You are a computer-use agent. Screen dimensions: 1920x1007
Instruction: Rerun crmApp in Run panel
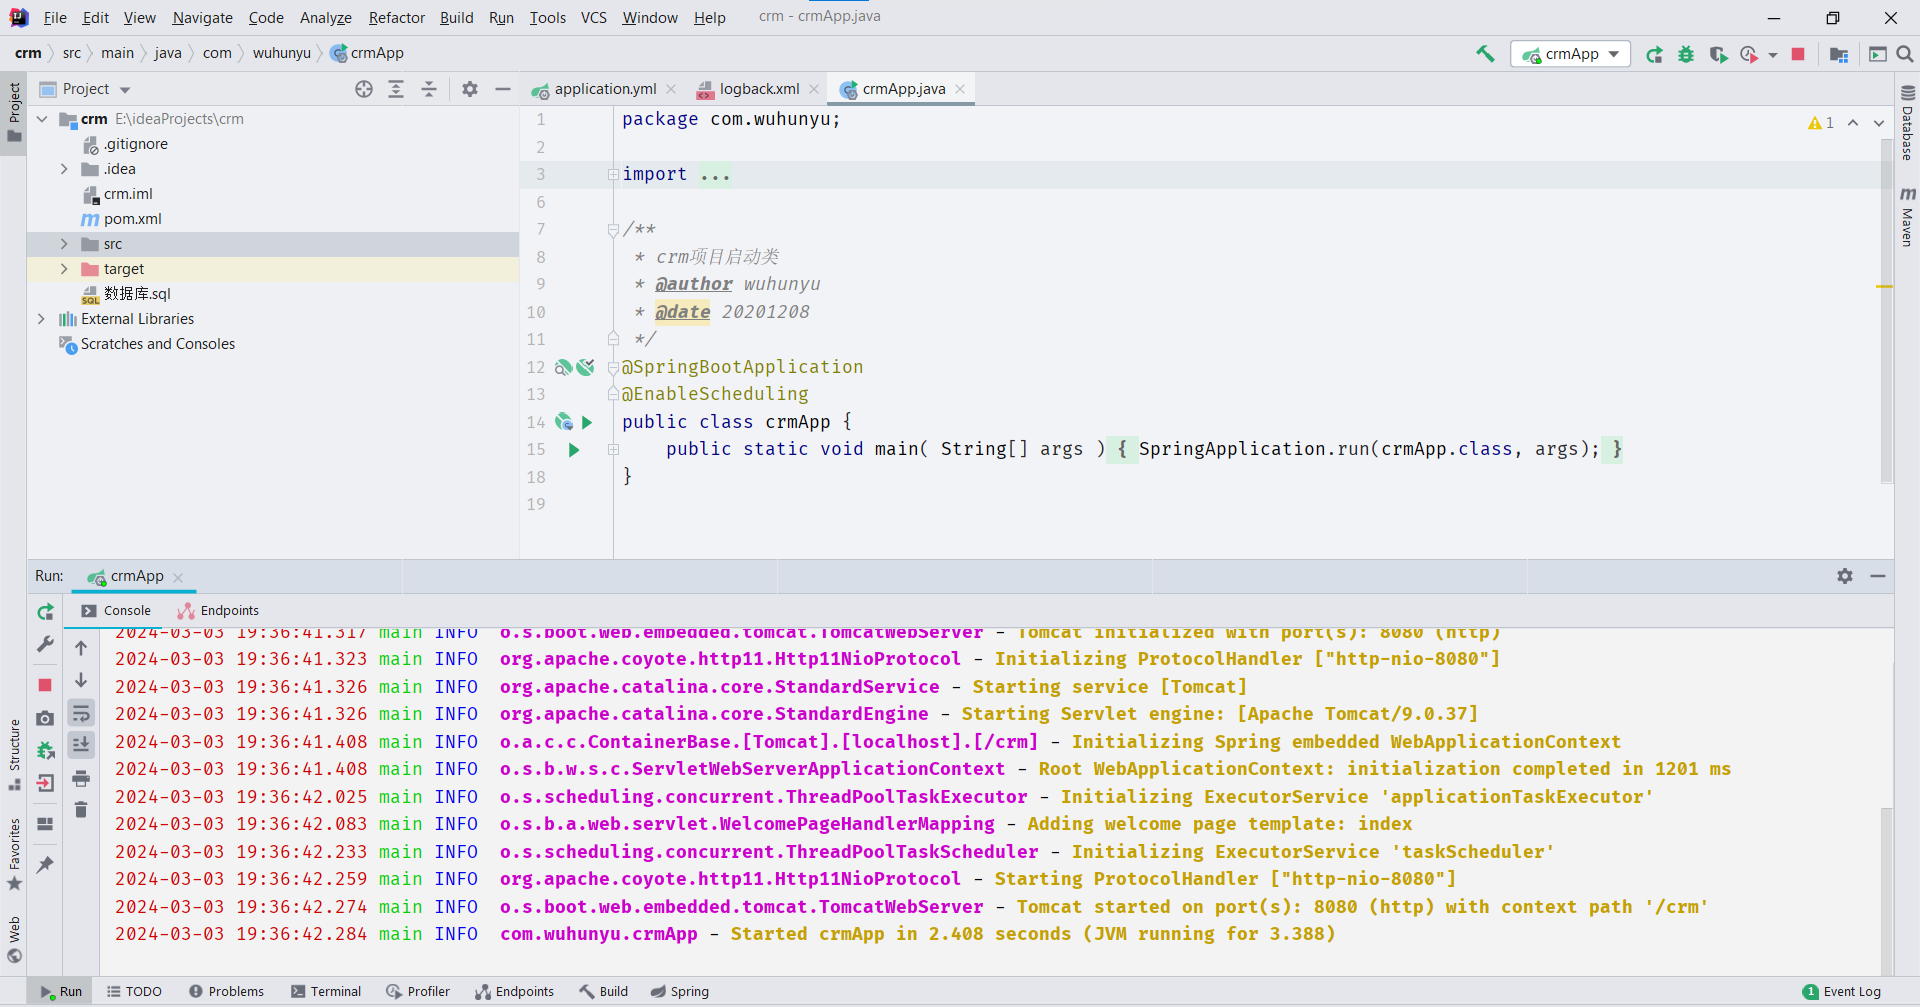(x=45, y=612)
